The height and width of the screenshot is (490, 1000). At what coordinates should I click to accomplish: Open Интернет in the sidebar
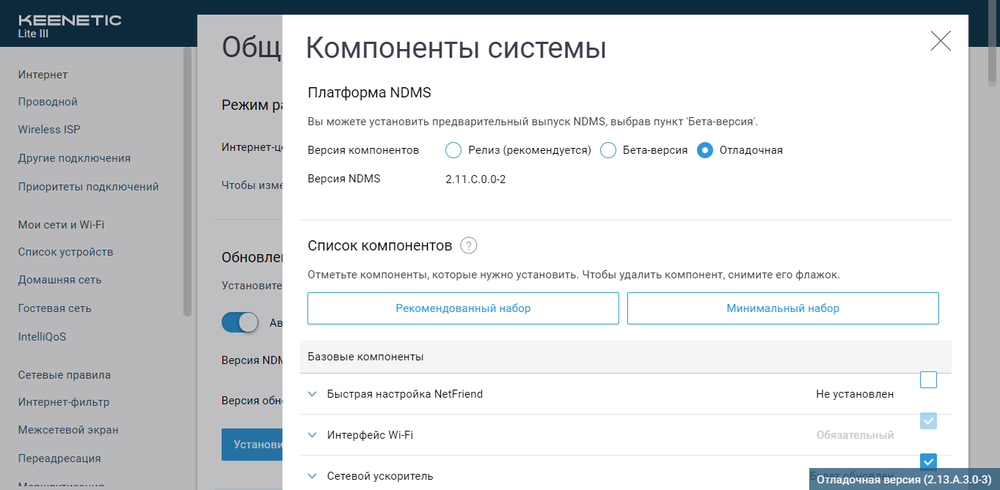(43, 74)
